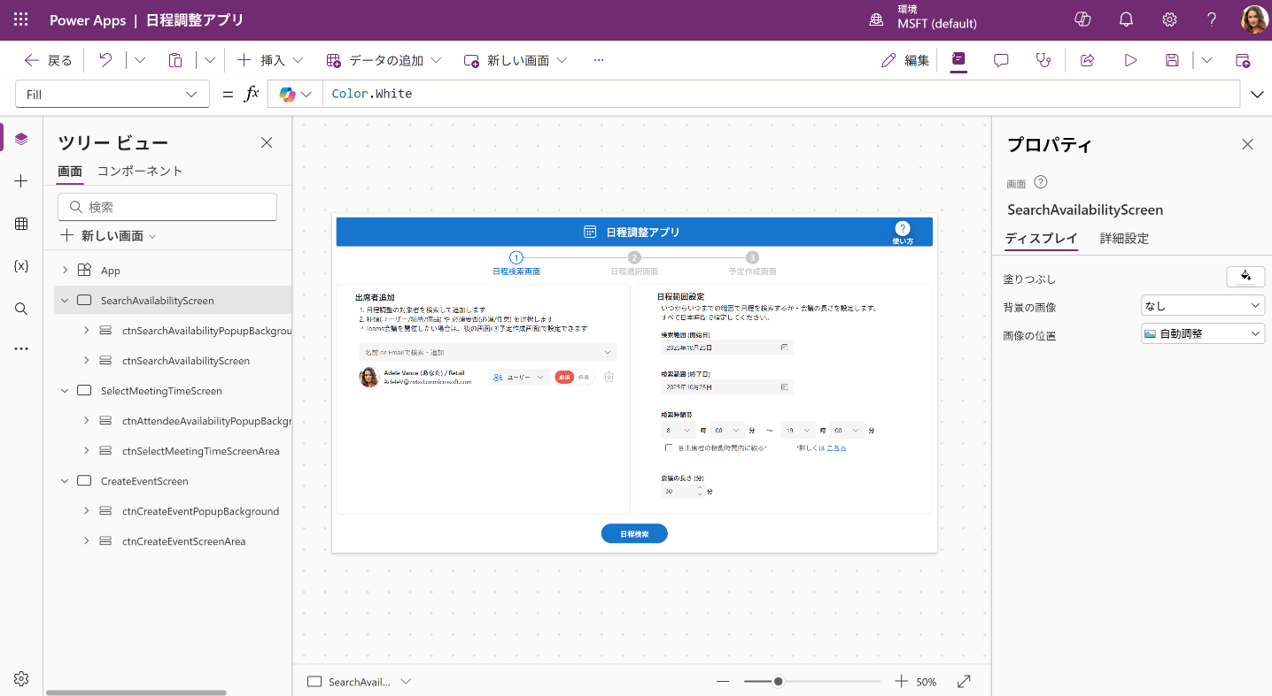
Task: Open the App checker stethoscope icon
Action: pos(1044,61)
